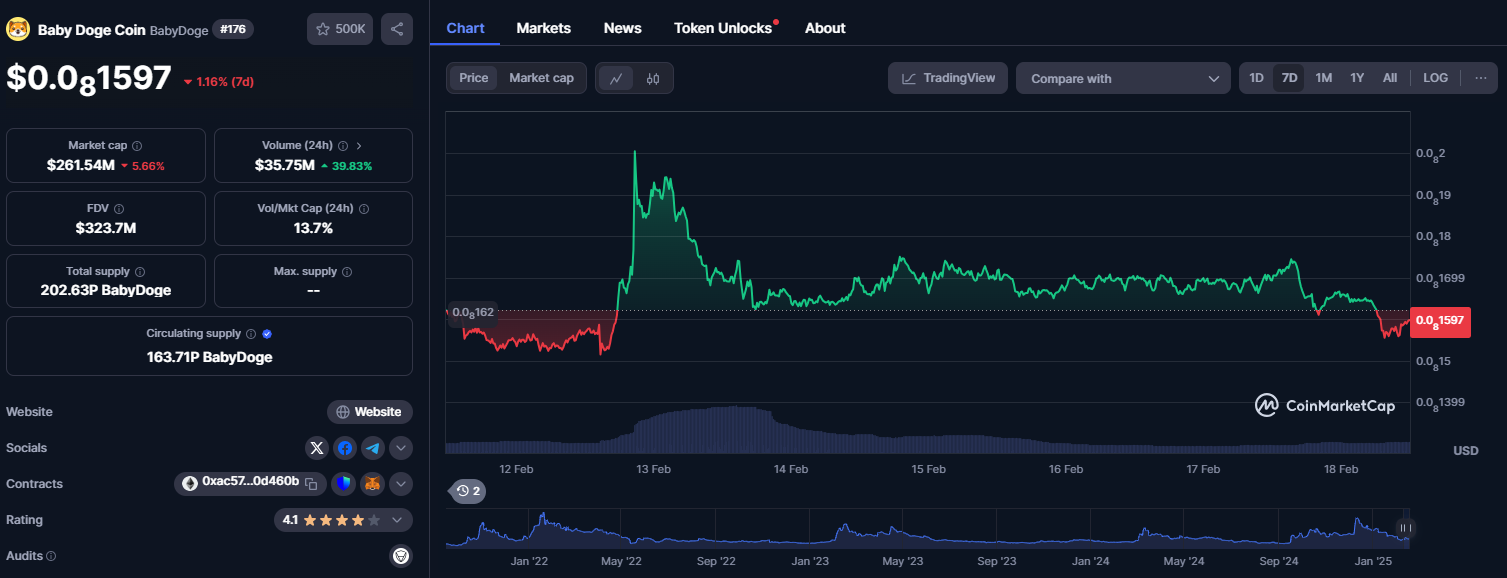Open the Compare with dropdown
This screenshot has height=578, width=1507.
pos(1123,78)
